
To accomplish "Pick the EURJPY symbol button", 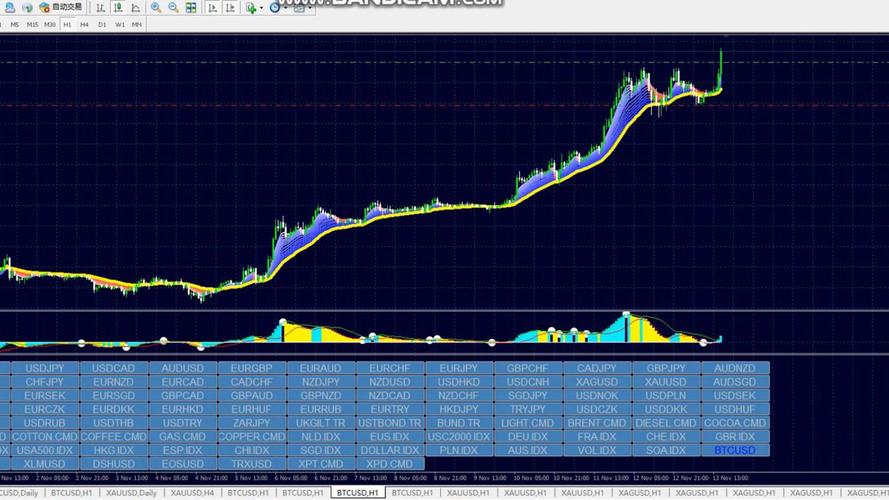I will coord(459,368).
